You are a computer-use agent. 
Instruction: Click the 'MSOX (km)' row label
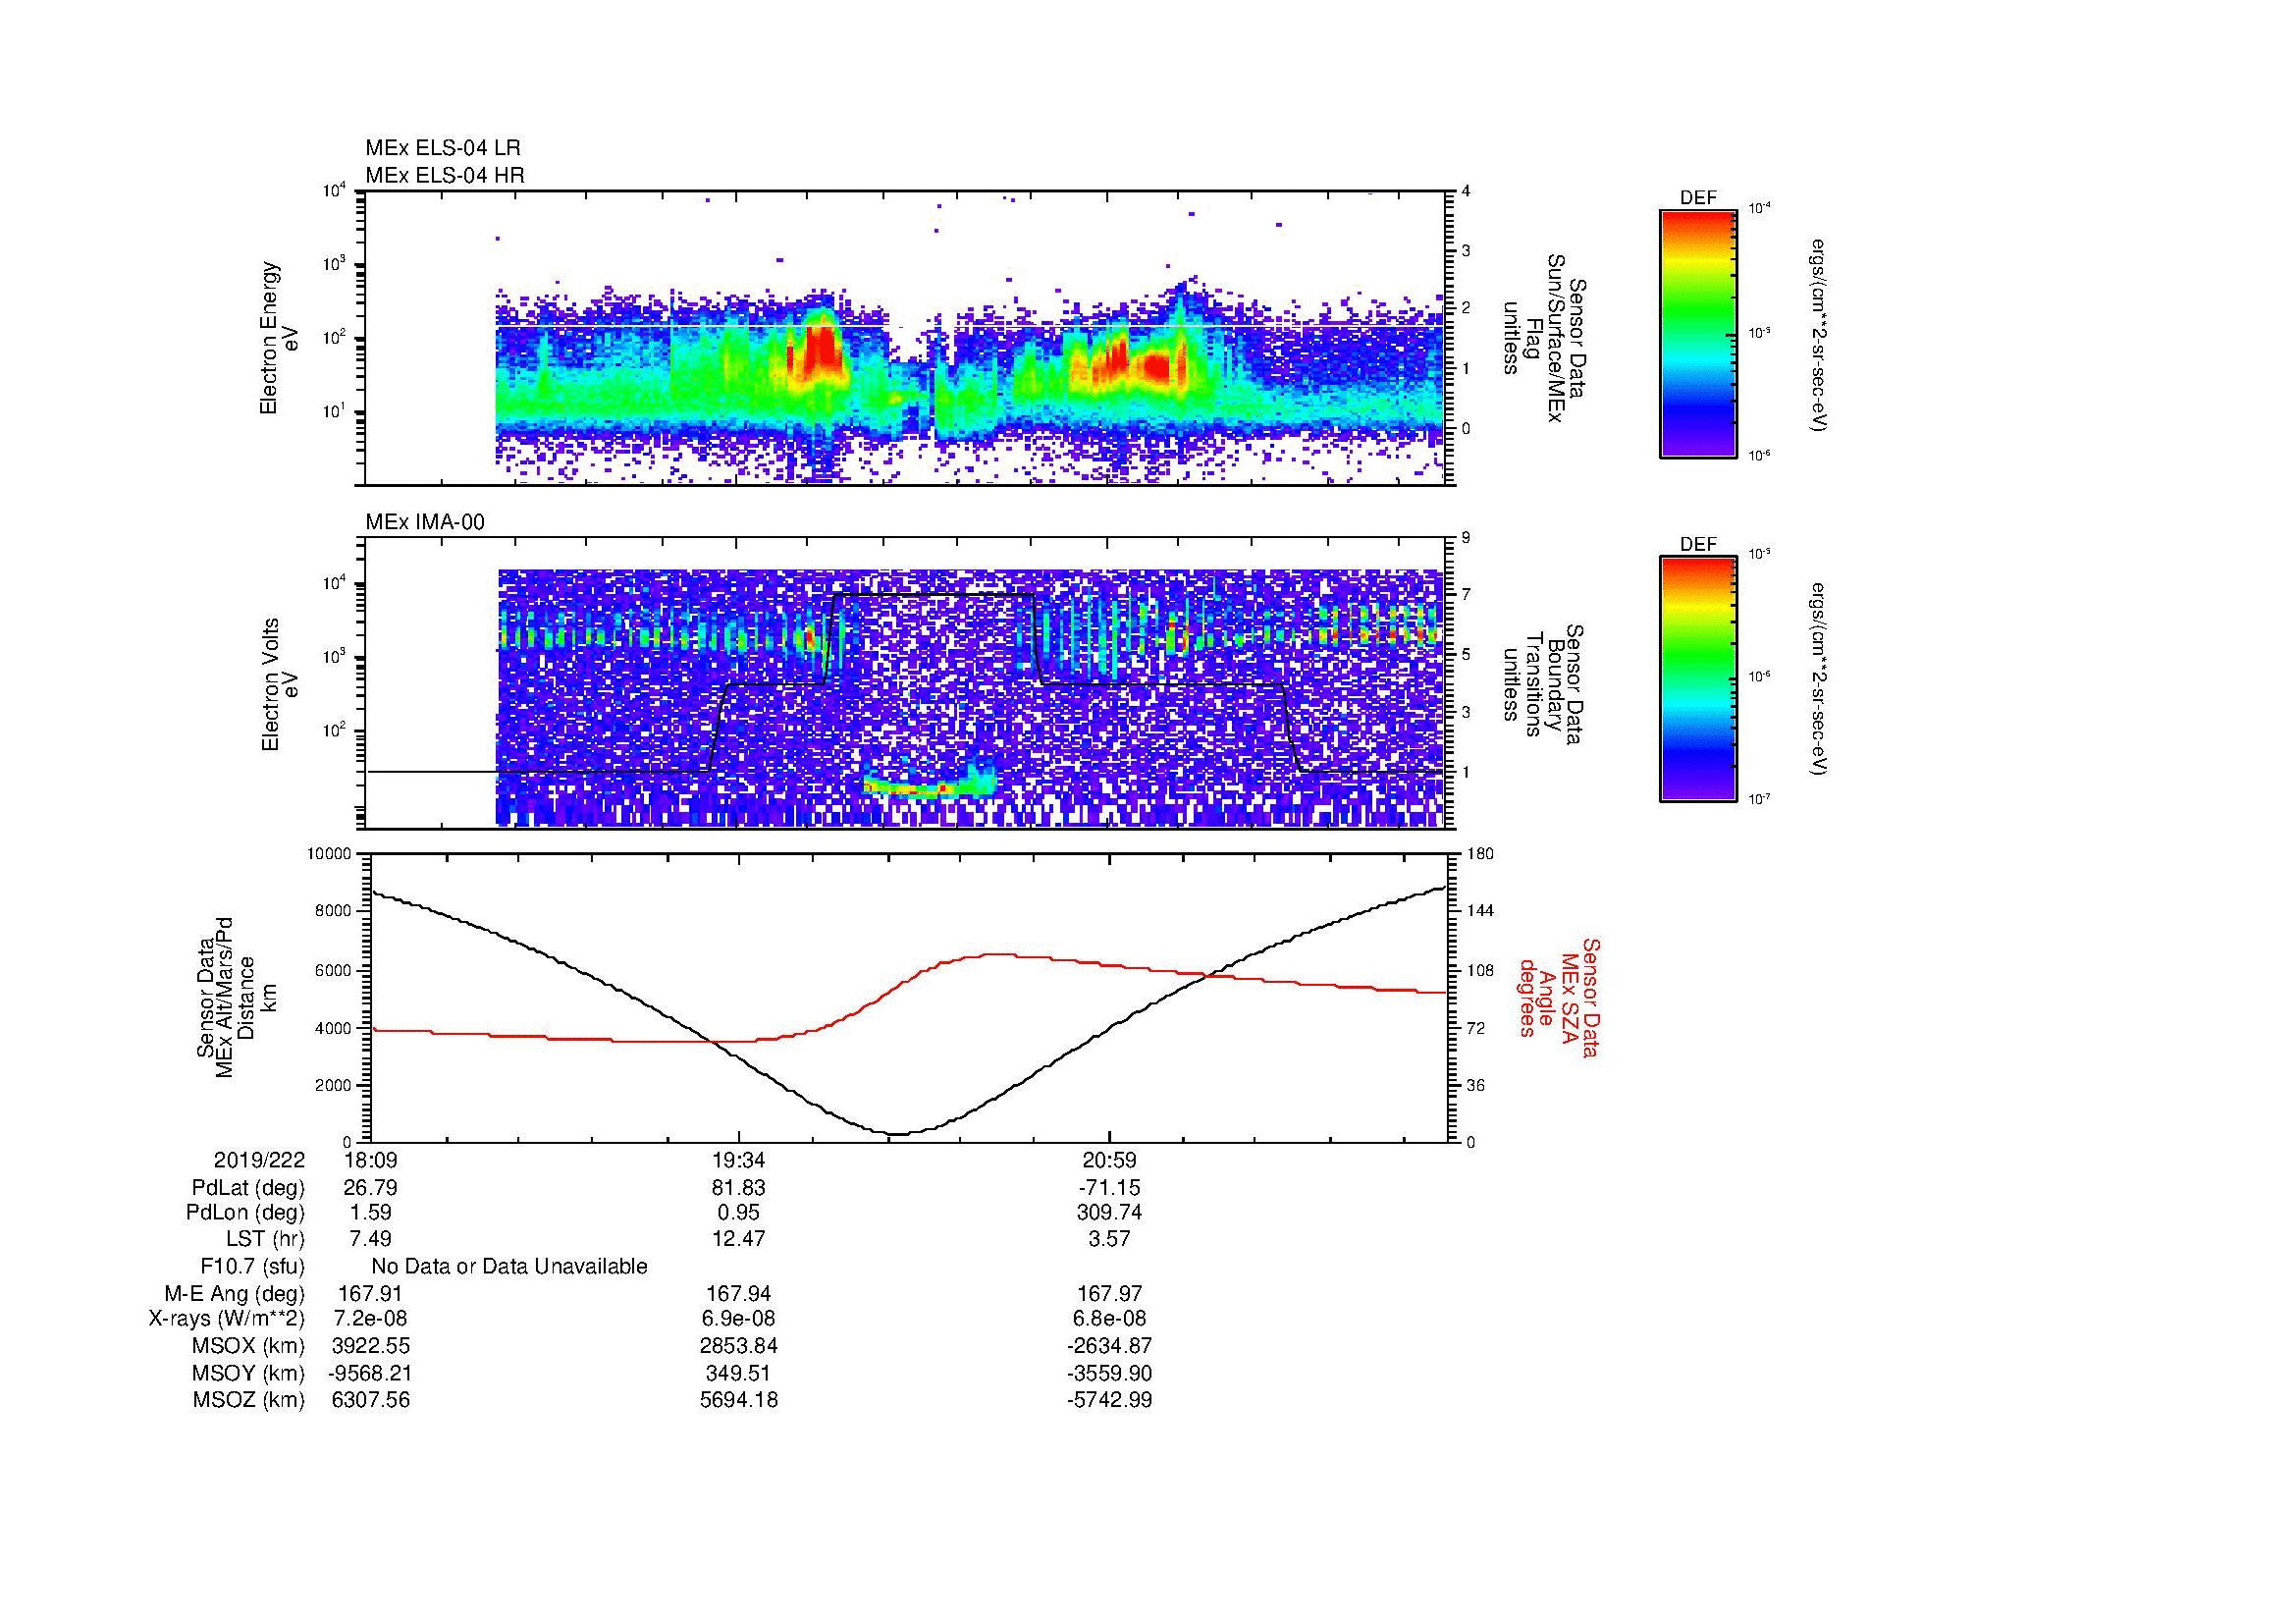(x=248, y=1347)
